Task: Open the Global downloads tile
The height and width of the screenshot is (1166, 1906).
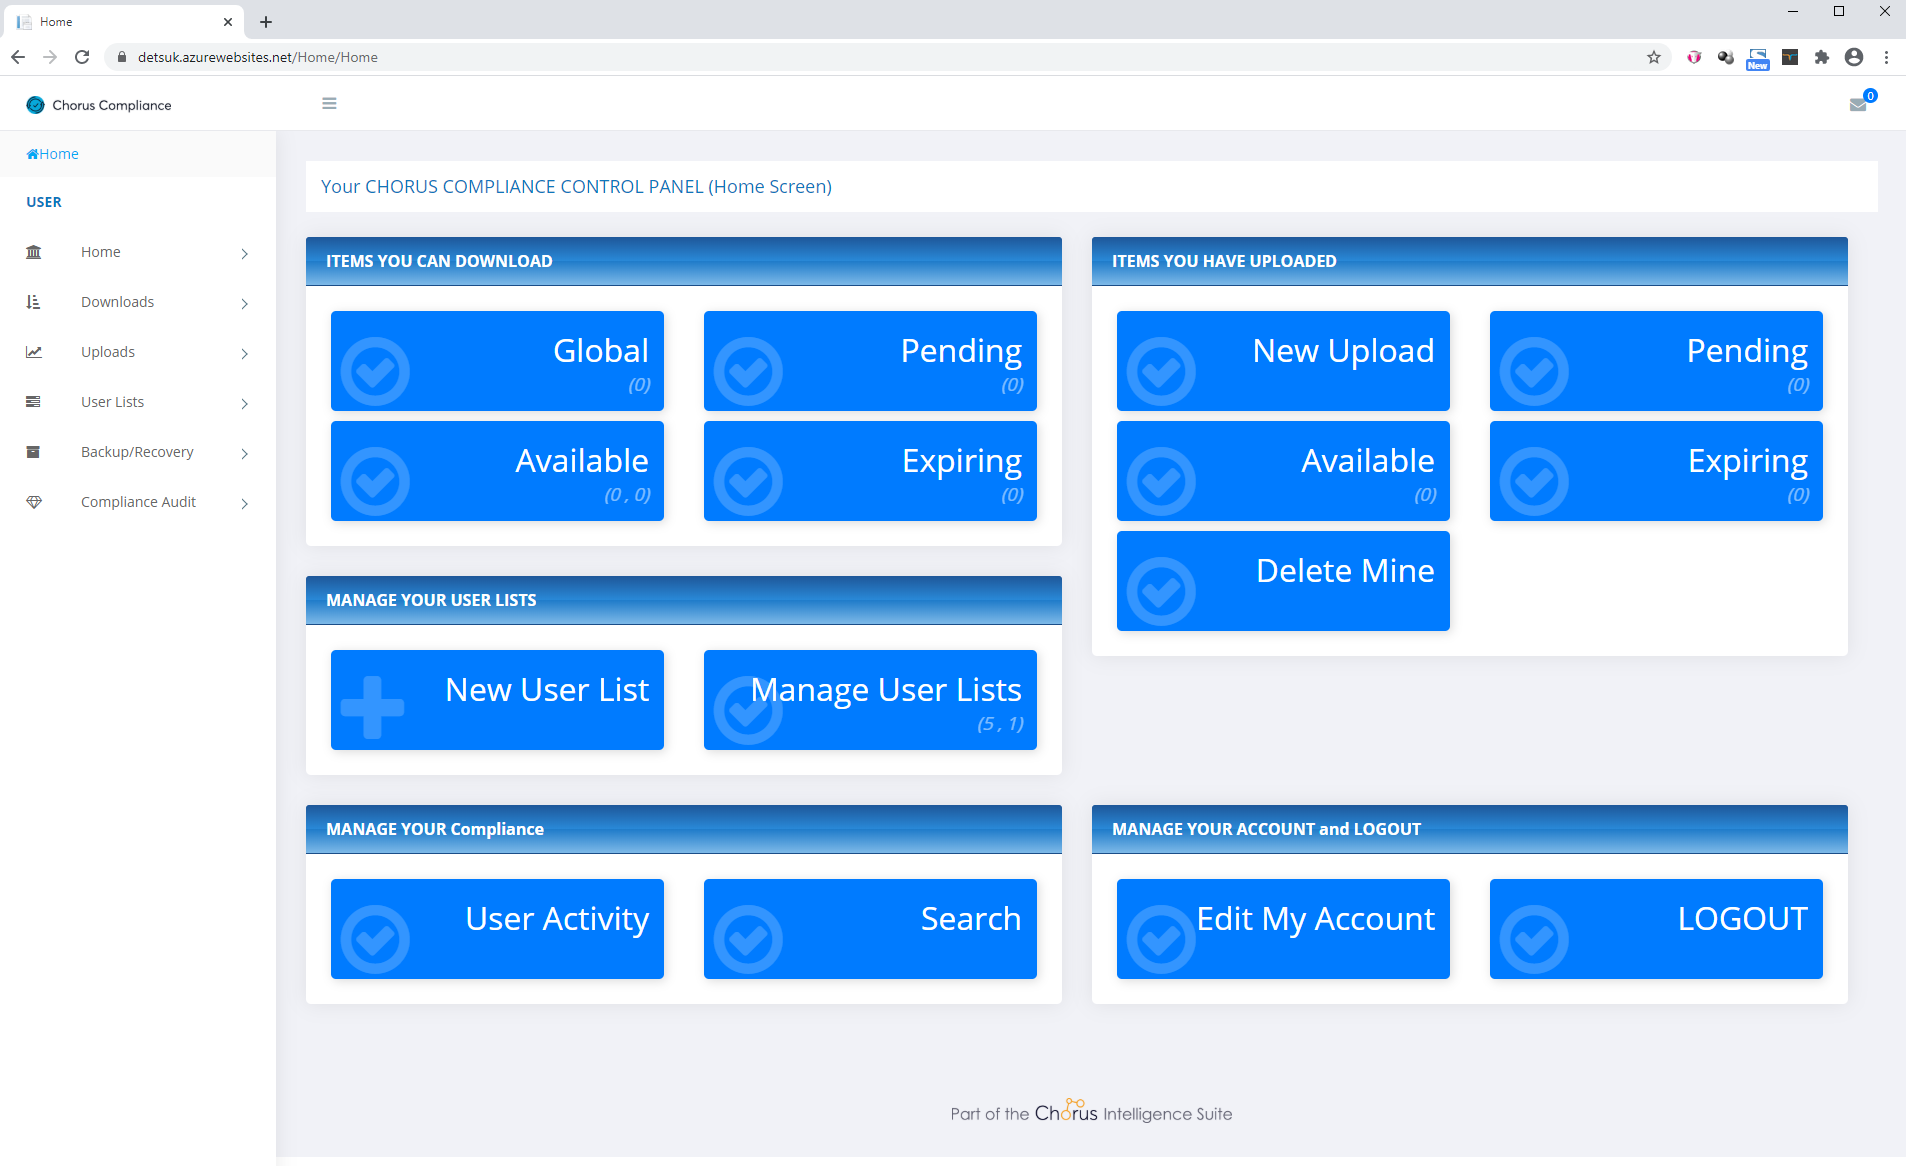Action: point(497,361)
